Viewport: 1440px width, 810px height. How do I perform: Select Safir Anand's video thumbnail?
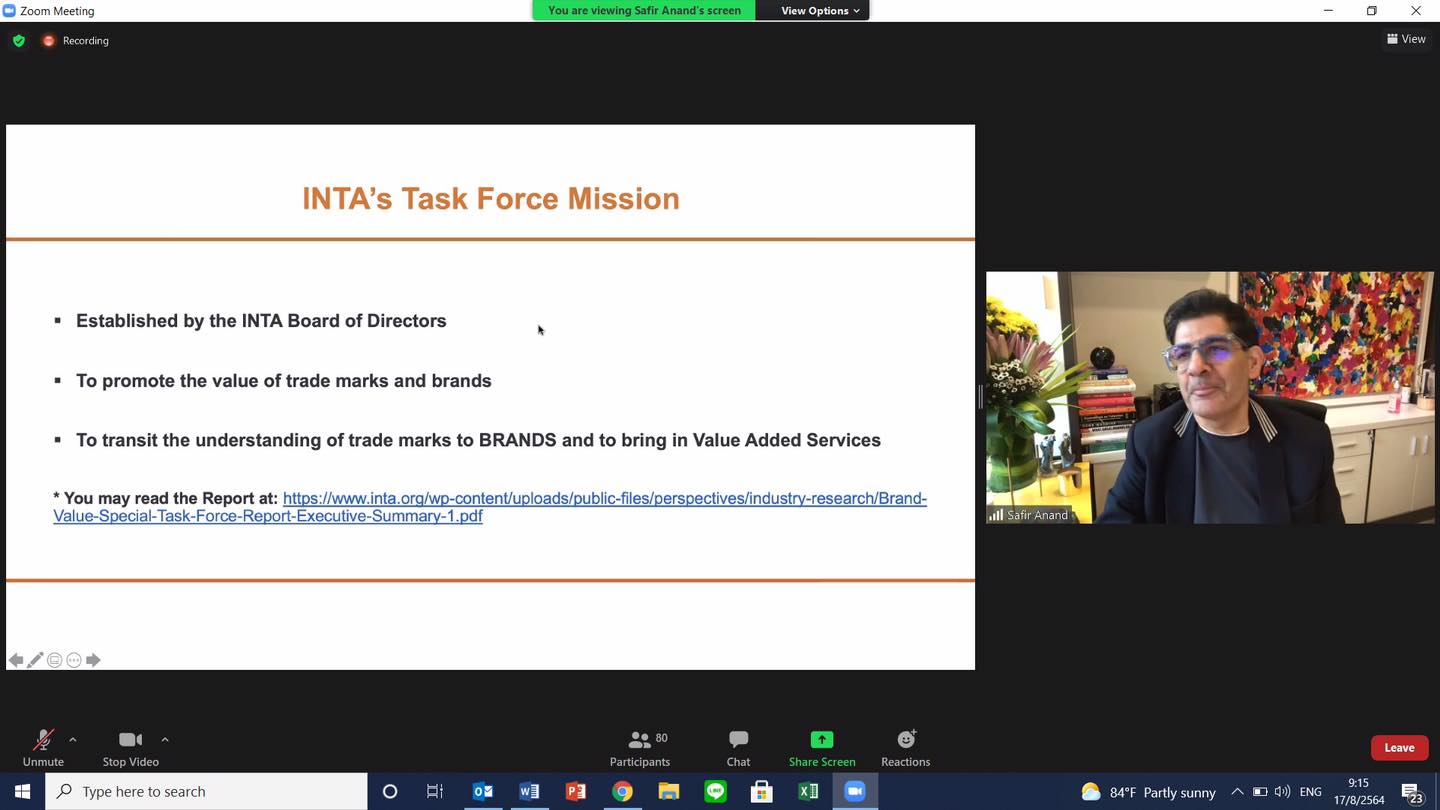[1210, 397]
